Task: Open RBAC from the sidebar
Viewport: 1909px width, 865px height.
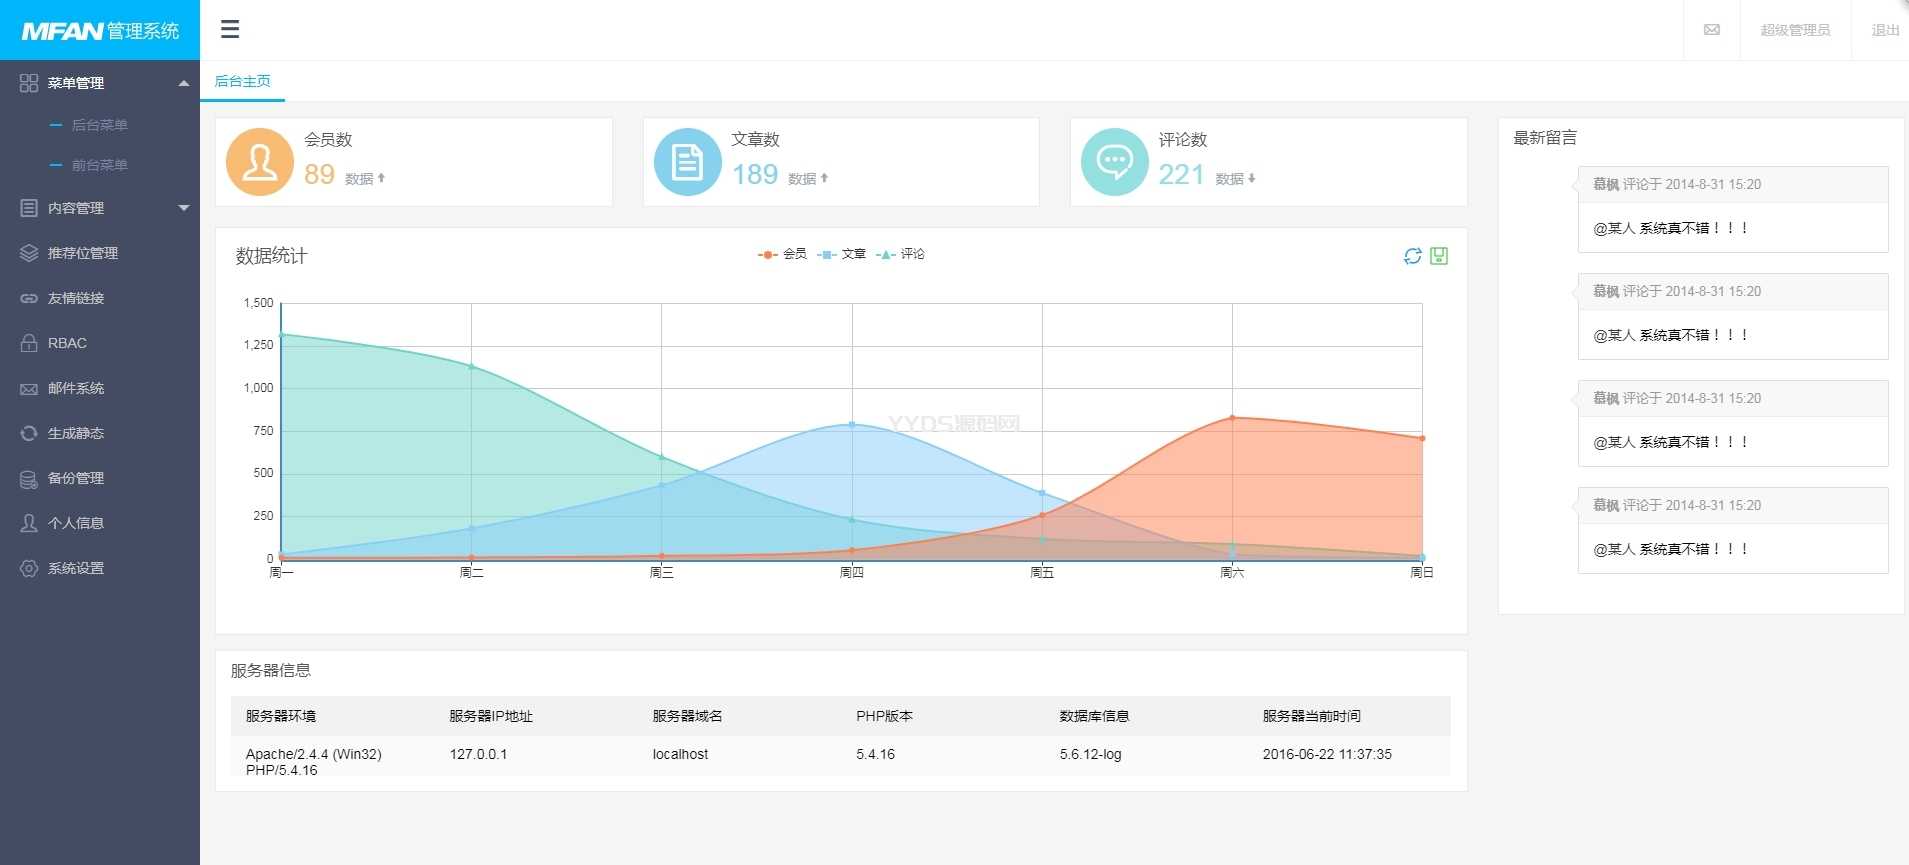Action: 67,343
